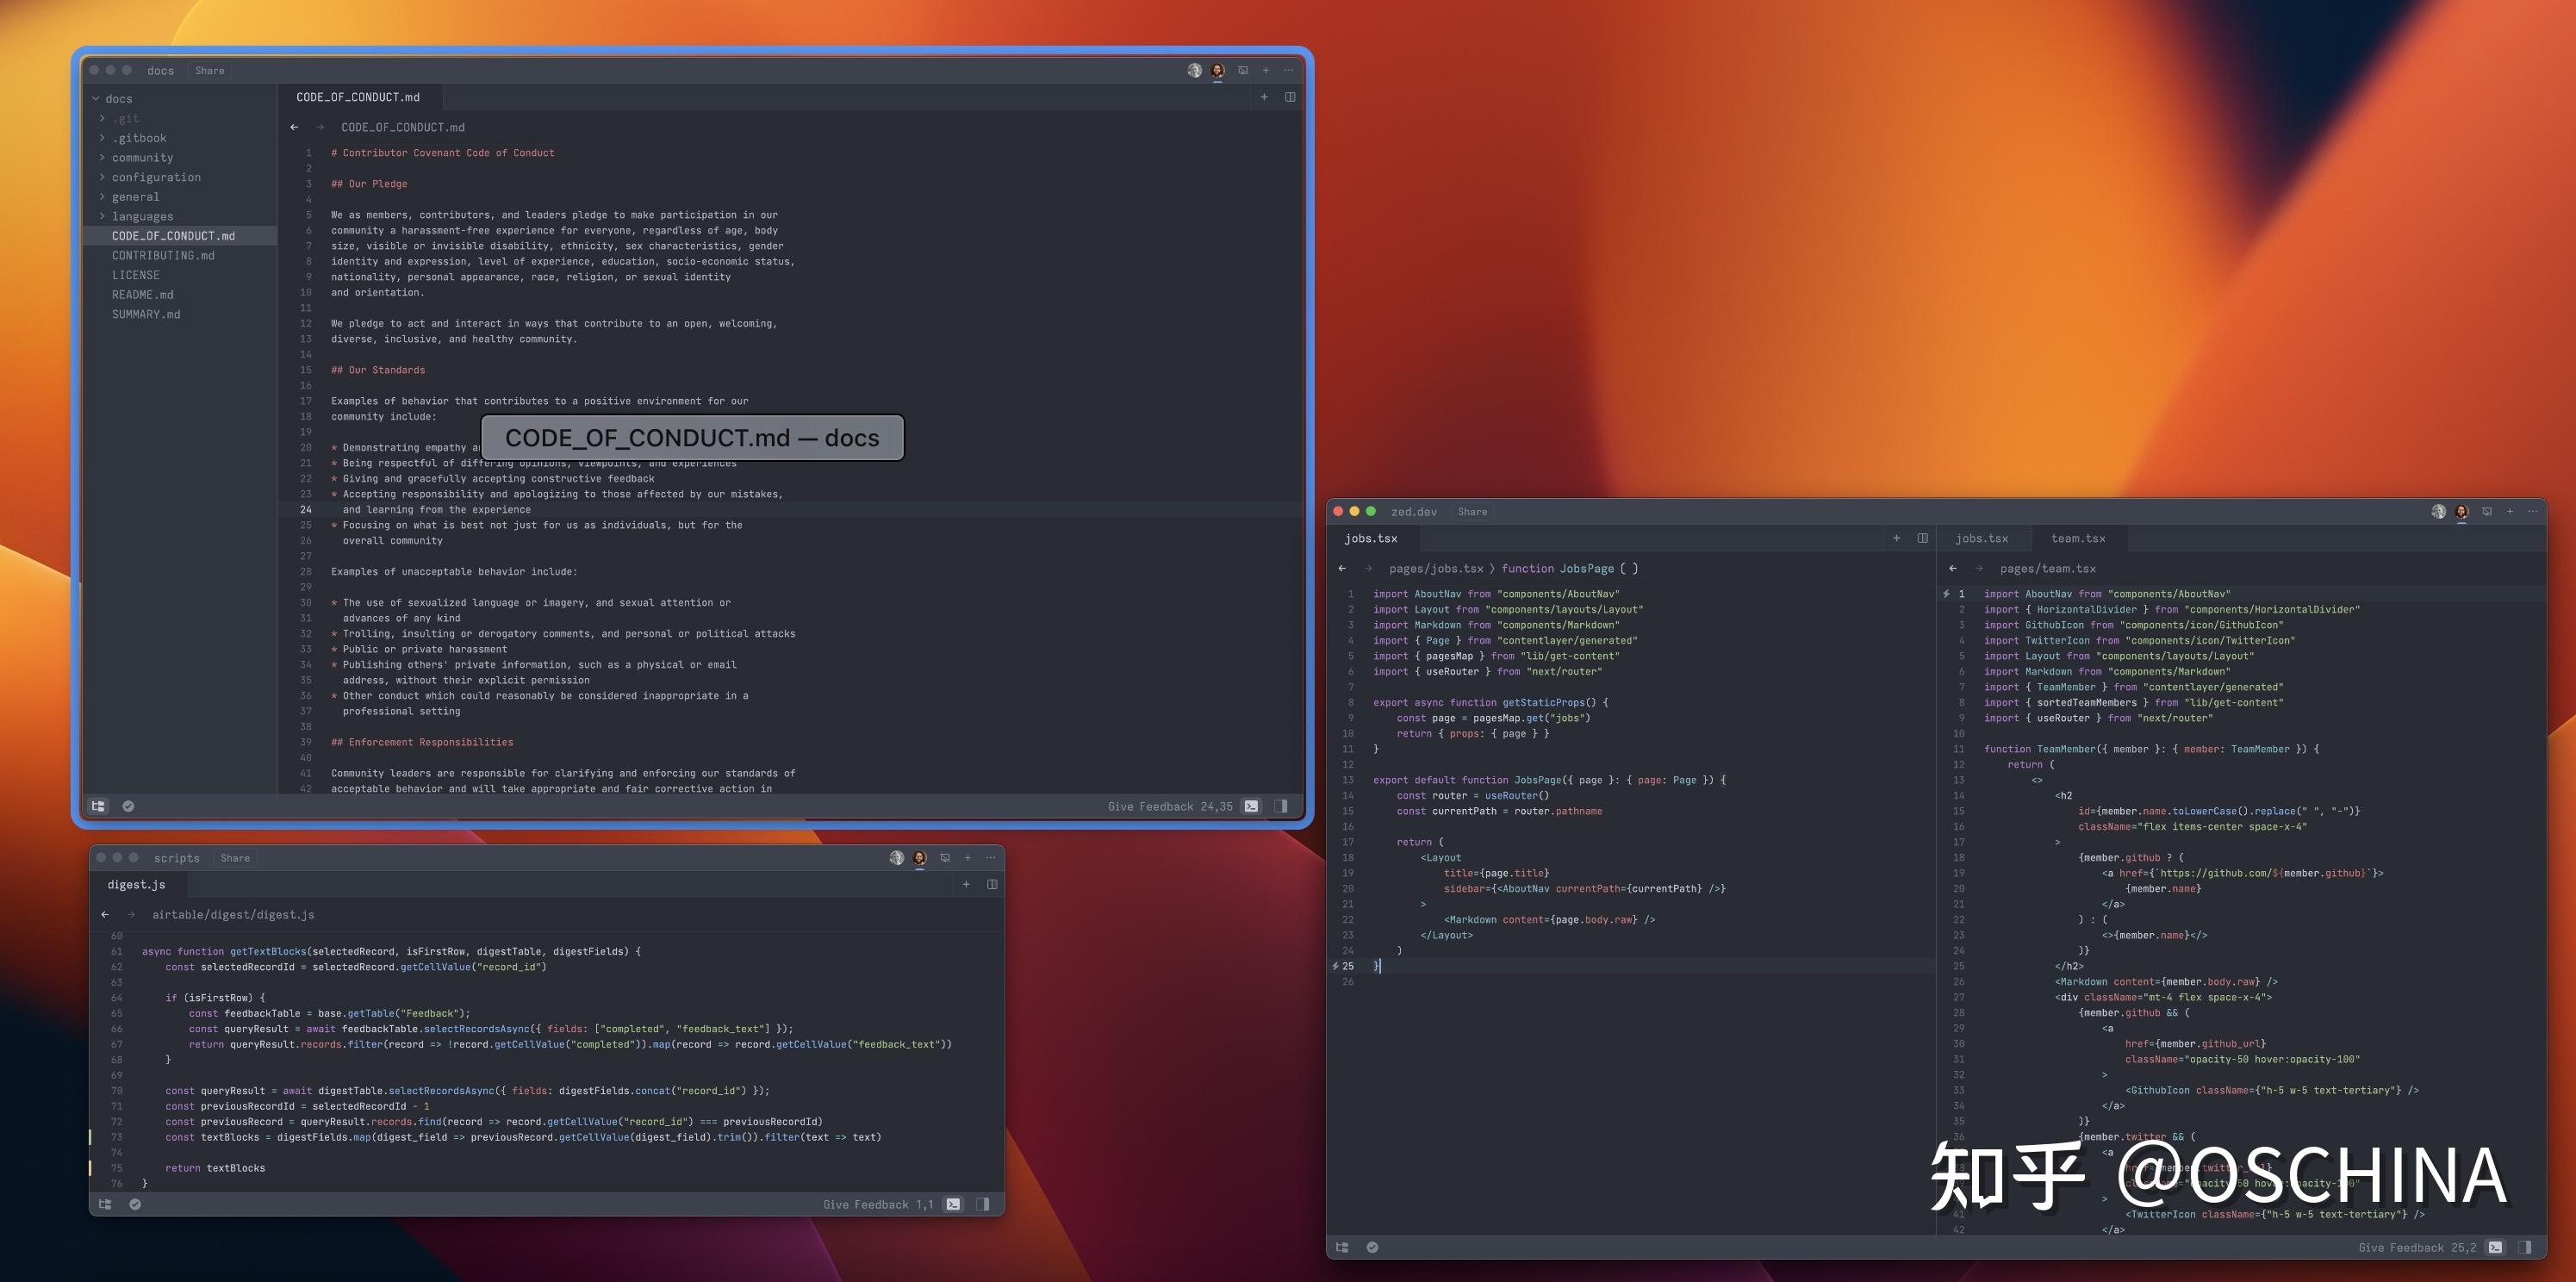Click terminal icon in scripts window status bar
Image resolution: width=2576 pixels, height=1282 pixels.
(953, 1204)
